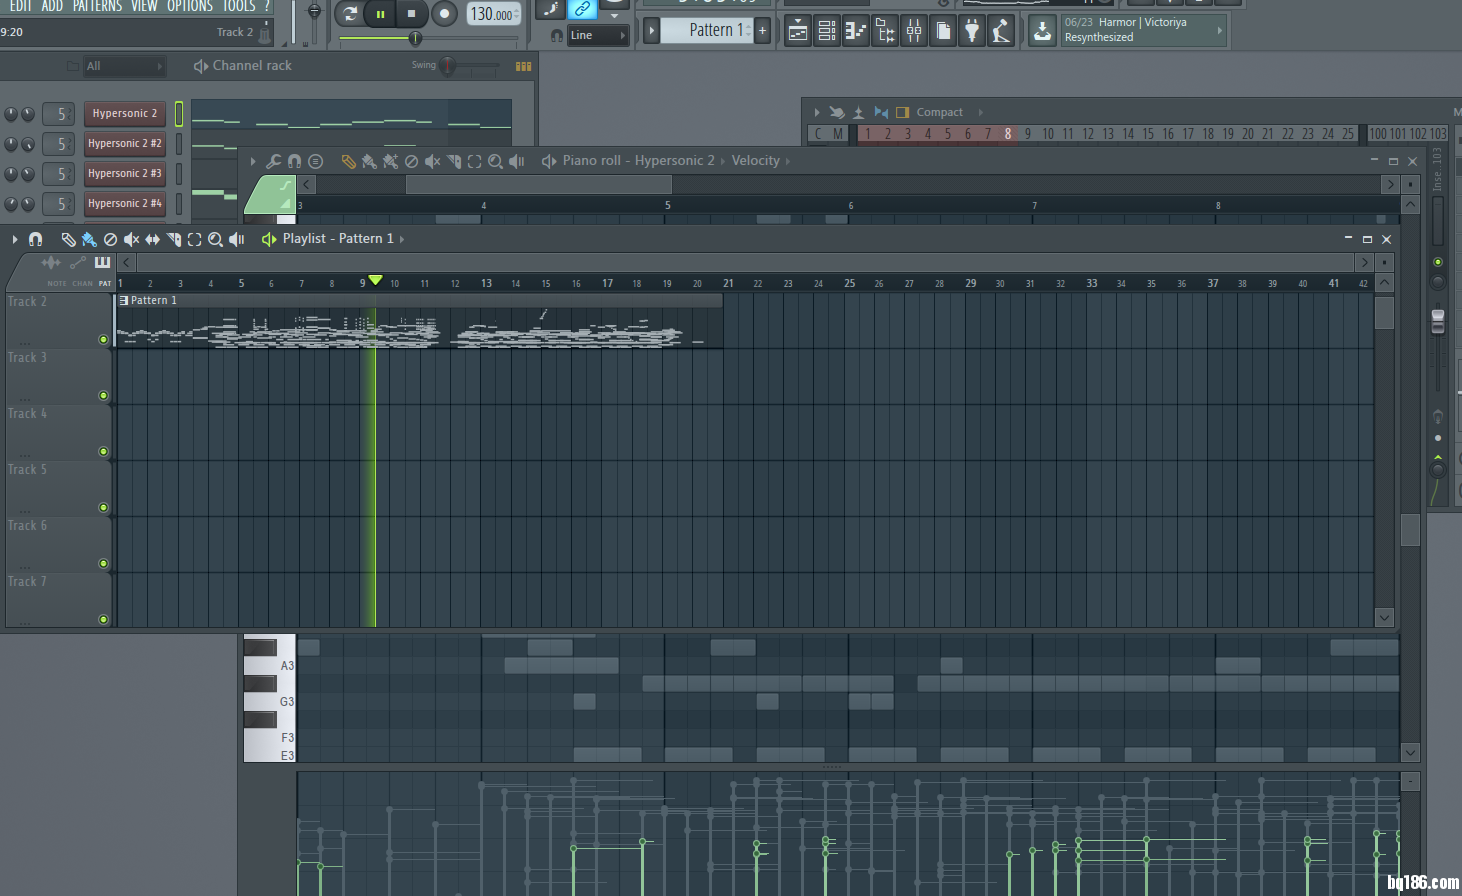Select the Paint brush tool in Playlist
Viewport: 1462px width, 896px height.
tap(89, 239)
